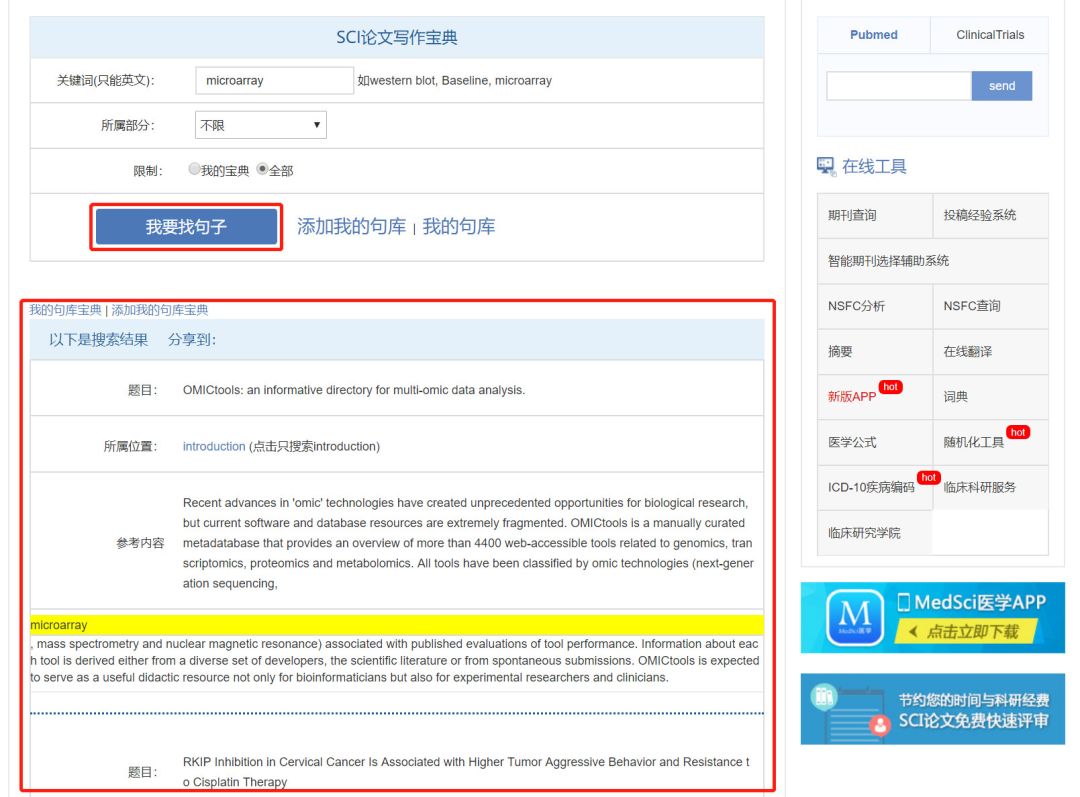The image size is (1080, 797).
Task: Open the 医学公式 tool
Action: (x=852, y=442)
